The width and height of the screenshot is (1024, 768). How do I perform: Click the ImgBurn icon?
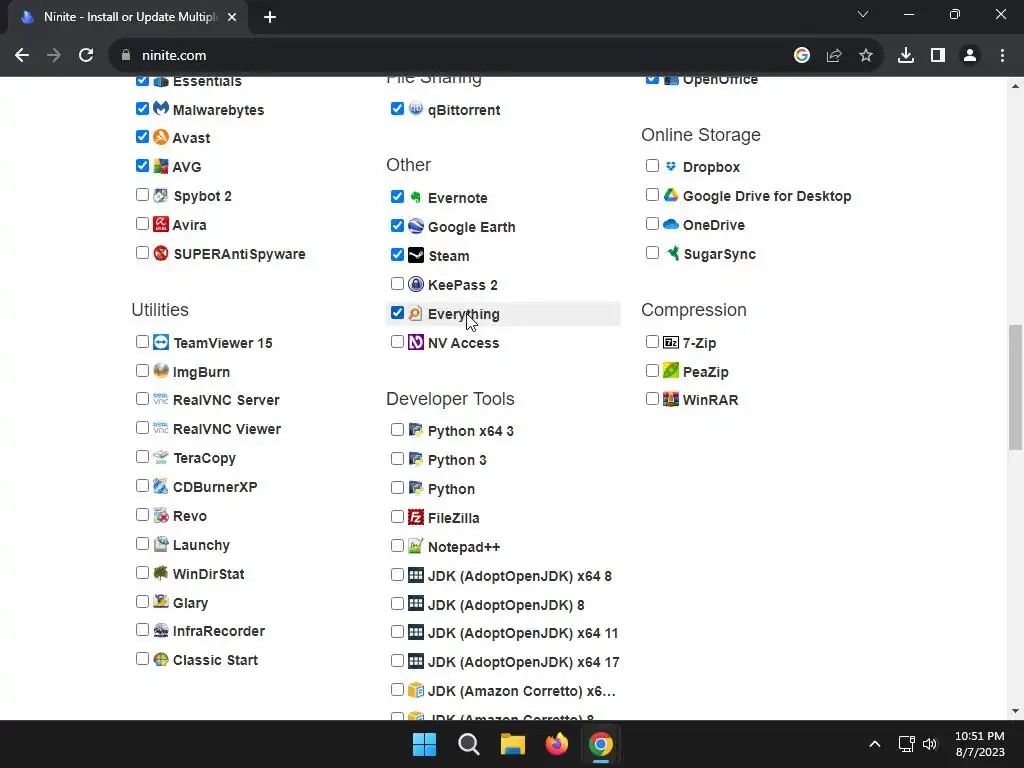coord(161,371)
